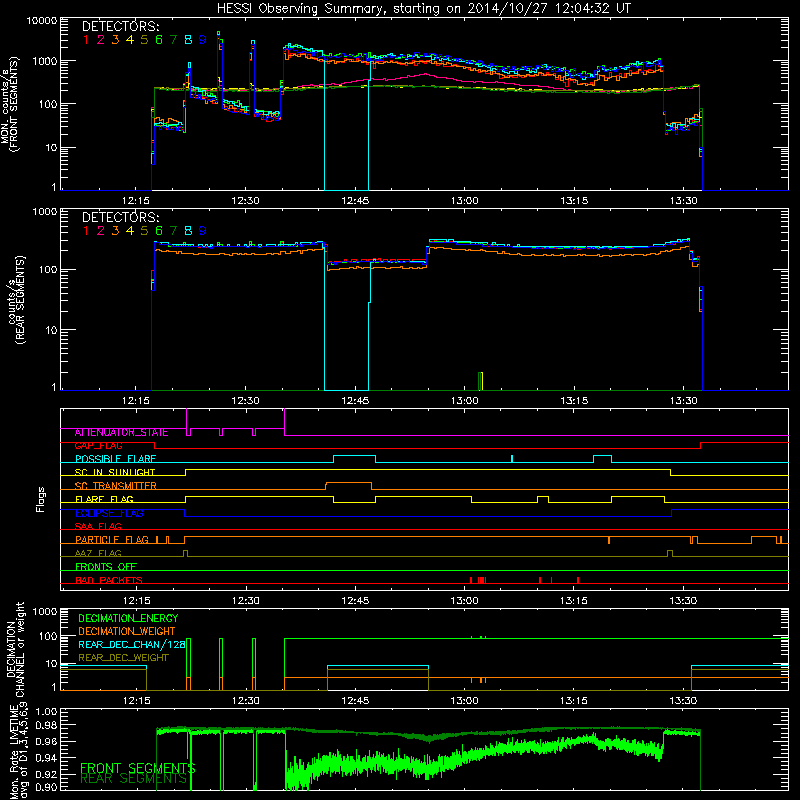This screenshot has width=800, height=800.
Task: Click the BAD_PACKETS flag label
Action: click(109, 580)
